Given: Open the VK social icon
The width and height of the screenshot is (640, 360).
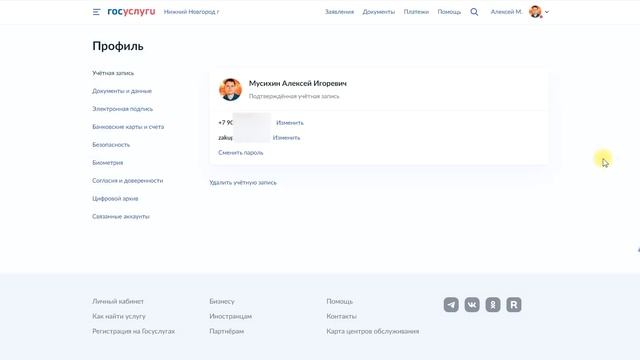Looking at the screenshot, I should coord(472,305).
